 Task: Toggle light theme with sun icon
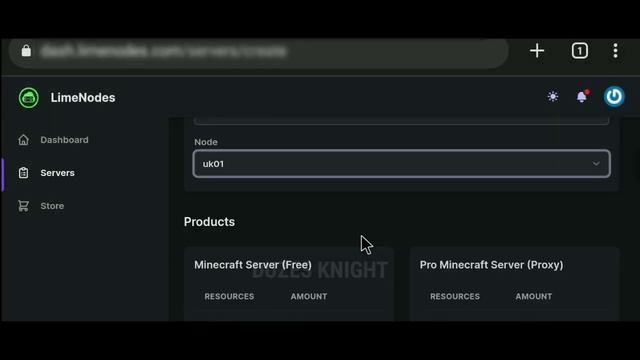click(553, 97)
